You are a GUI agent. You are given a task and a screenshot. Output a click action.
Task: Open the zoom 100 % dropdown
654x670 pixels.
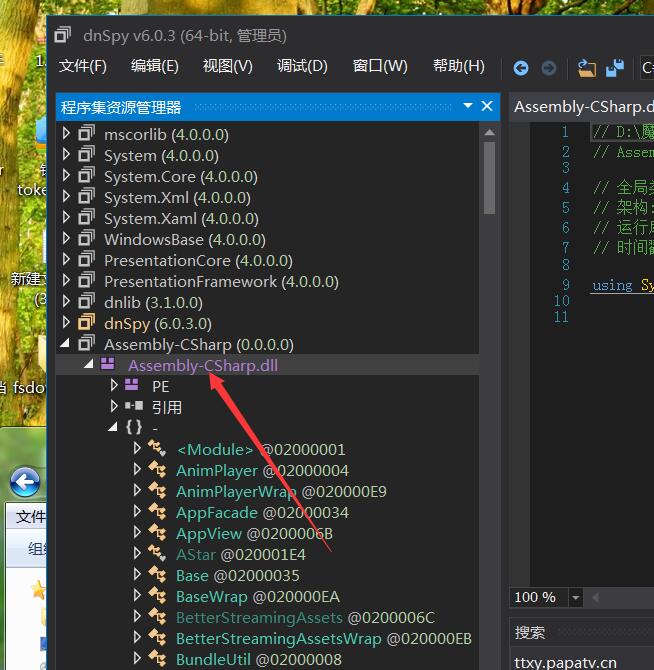click(575, 597)
